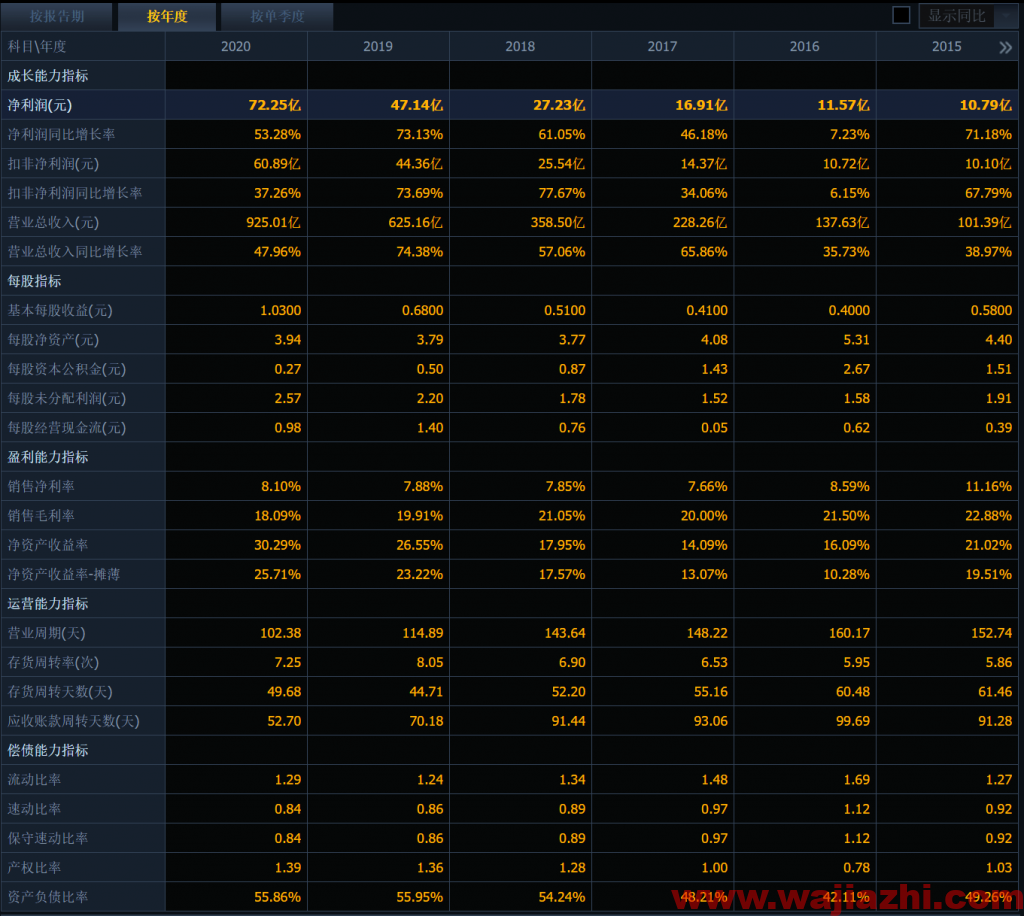1024x916 pixels.
Task: Click the 每股未分配利润(元) row label
Action: click(x=66, y=399)
